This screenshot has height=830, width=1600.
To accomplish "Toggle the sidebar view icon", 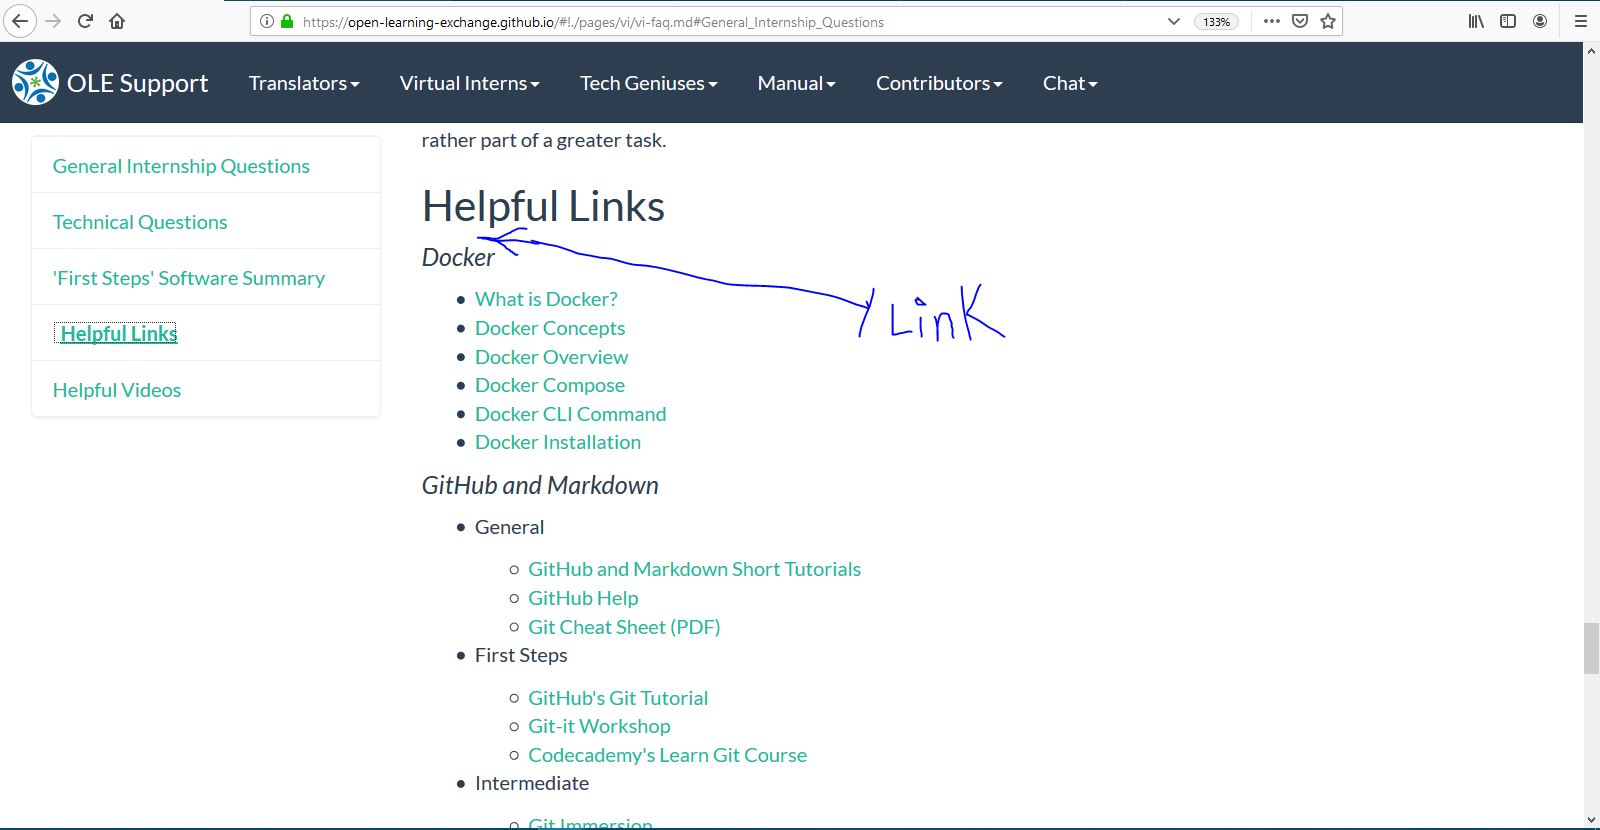I will [1508, 21].
